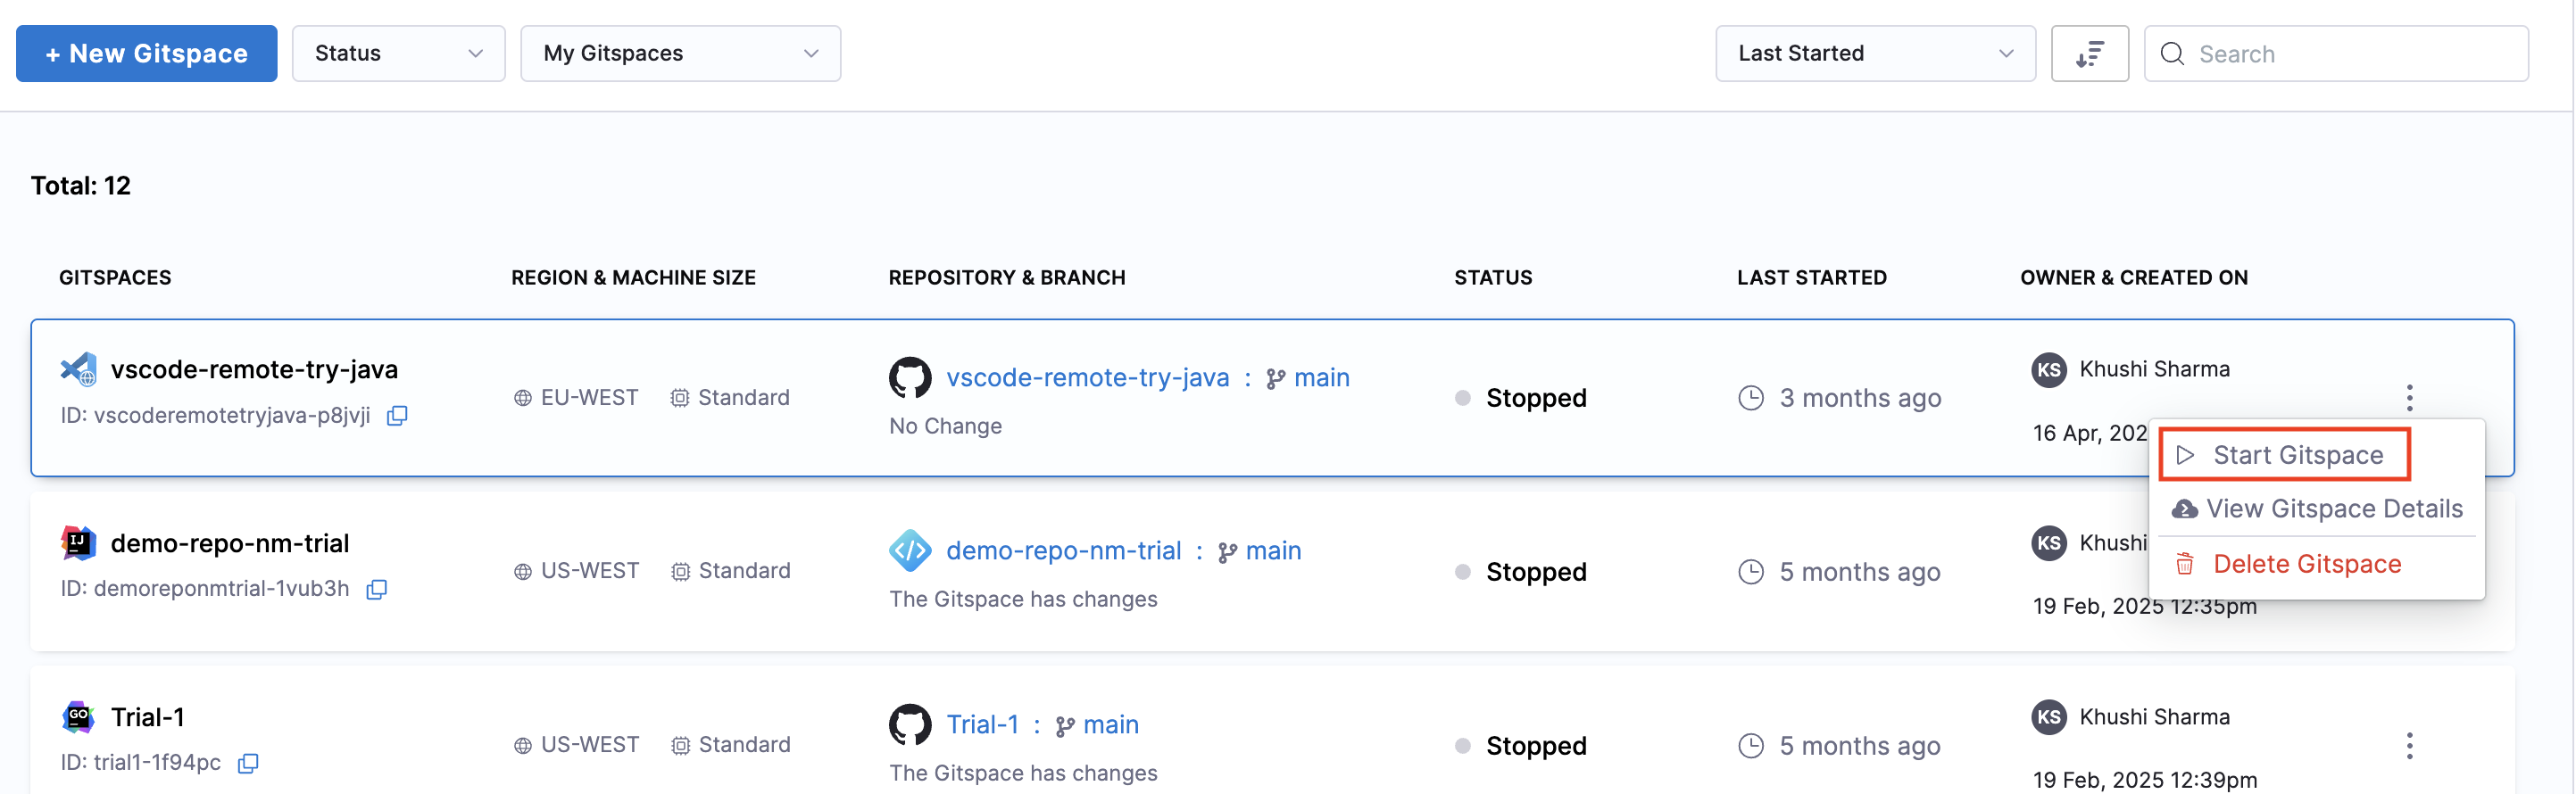Click the Trial-1 repository link
2576x794 pixels.
(x=982, y=724)
